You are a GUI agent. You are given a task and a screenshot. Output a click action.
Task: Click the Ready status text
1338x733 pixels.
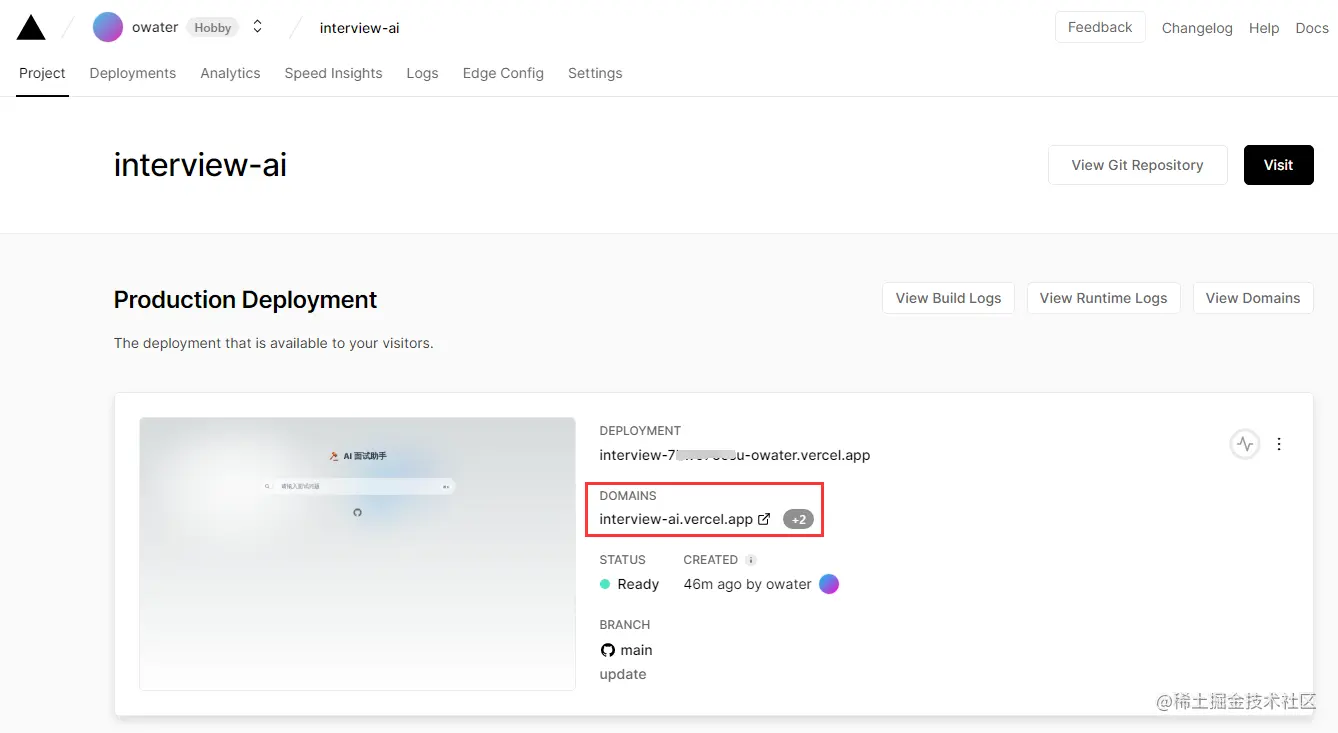click(x=638, y=584)
